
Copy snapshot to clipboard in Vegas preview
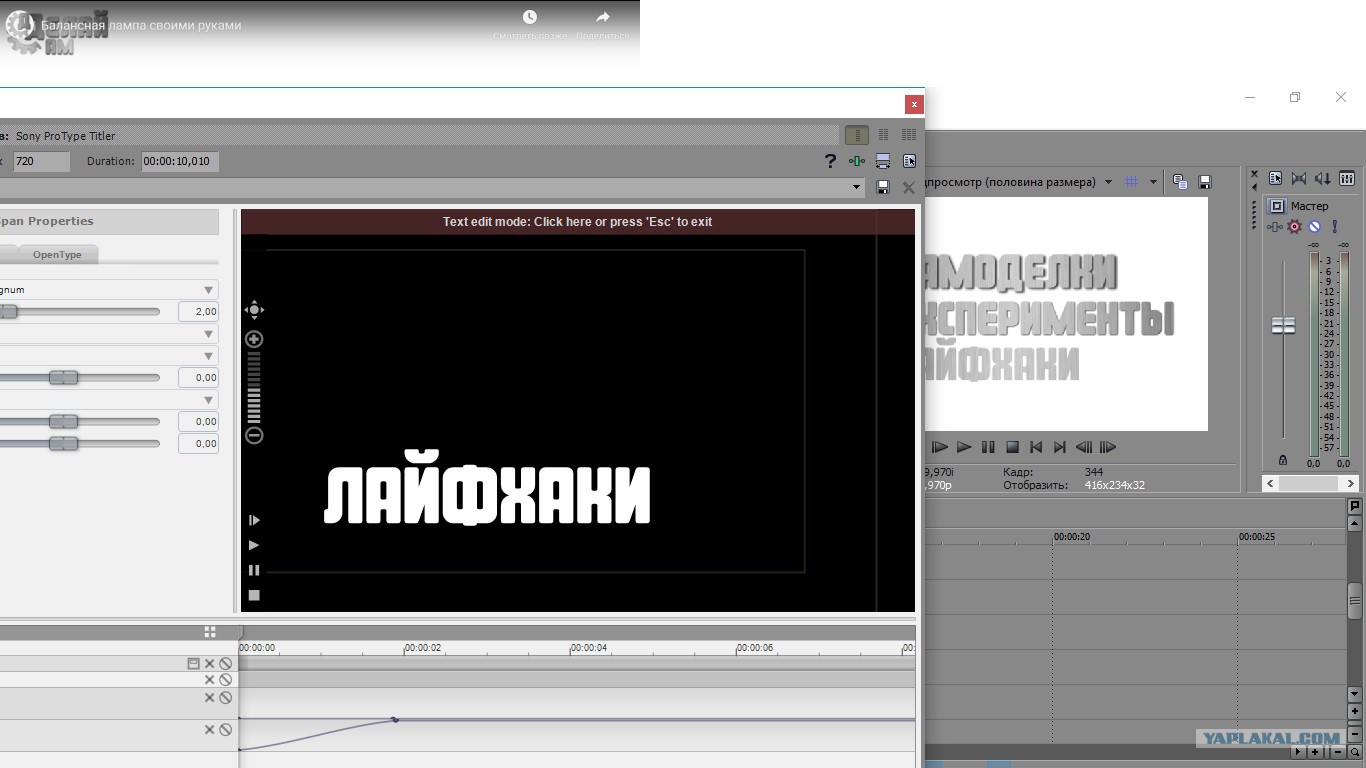pyautogui.click(x=1180, y=182)
